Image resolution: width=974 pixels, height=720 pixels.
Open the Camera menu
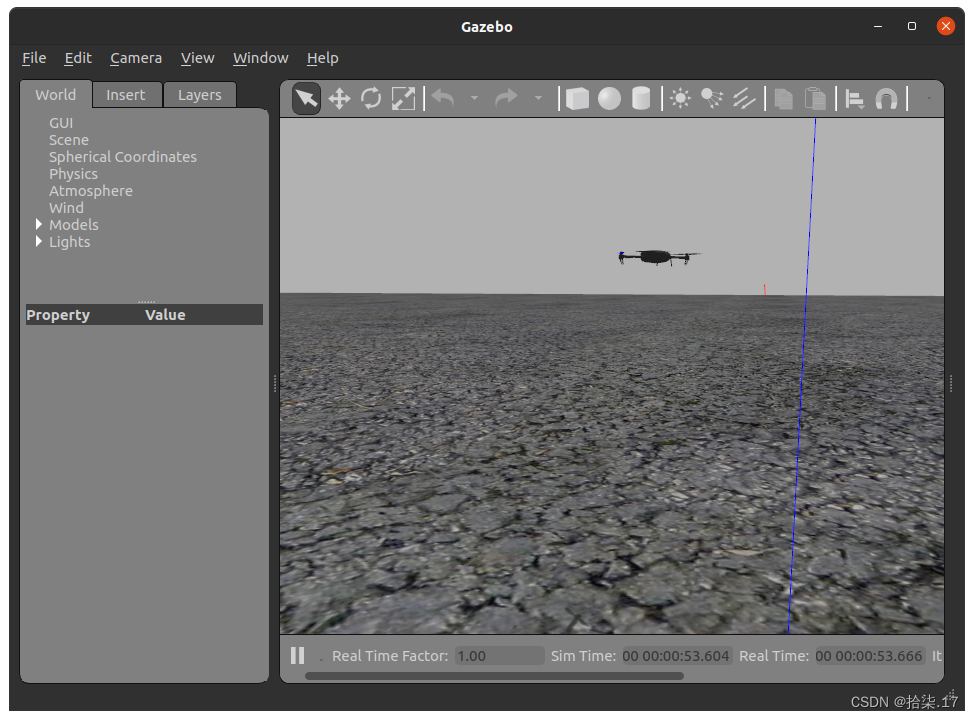[136, 58]
